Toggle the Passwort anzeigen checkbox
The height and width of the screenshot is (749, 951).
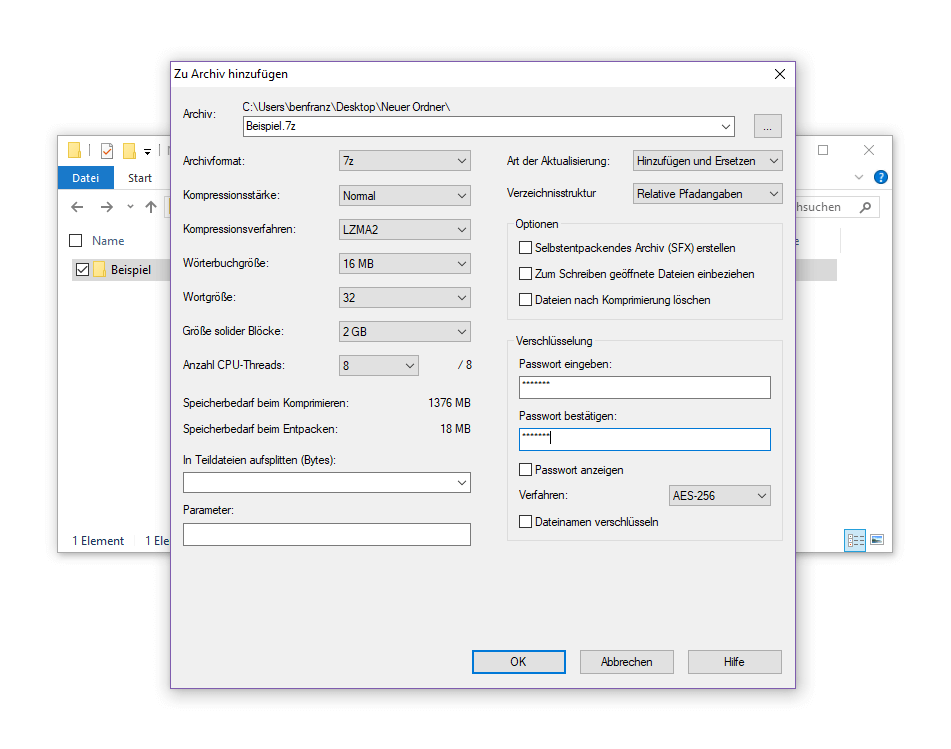point(525,469)
